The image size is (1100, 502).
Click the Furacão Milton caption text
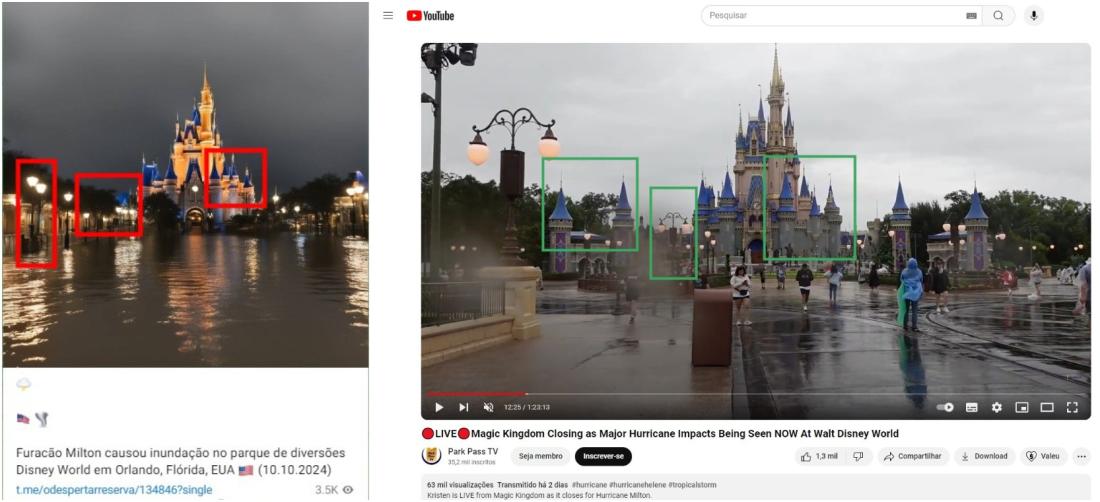click(x=181, y=461)
